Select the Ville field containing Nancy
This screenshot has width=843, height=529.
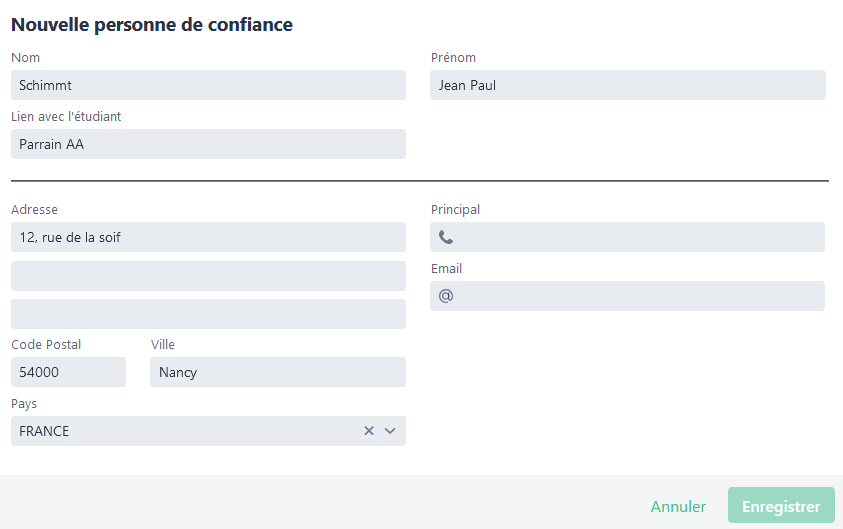tap(278, 372)
